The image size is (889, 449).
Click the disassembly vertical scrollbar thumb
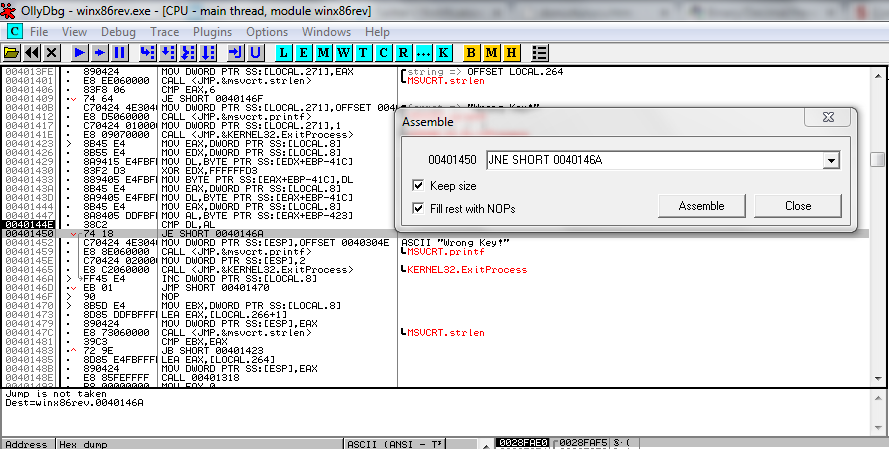click(877, 159)
